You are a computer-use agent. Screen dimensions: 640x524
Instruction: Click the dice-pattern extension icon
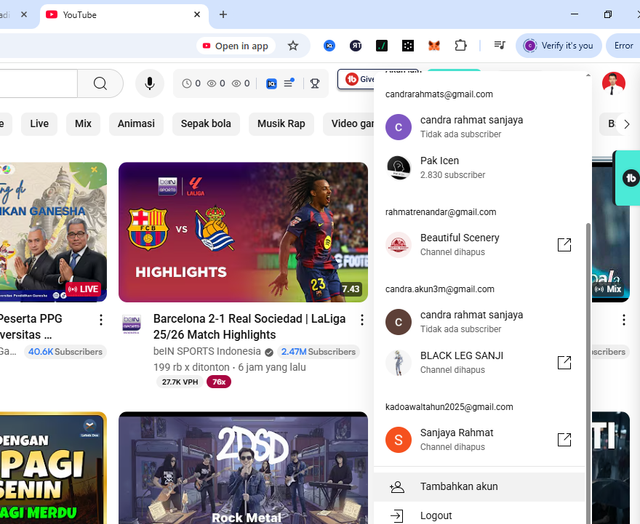(x=408, y=45)
